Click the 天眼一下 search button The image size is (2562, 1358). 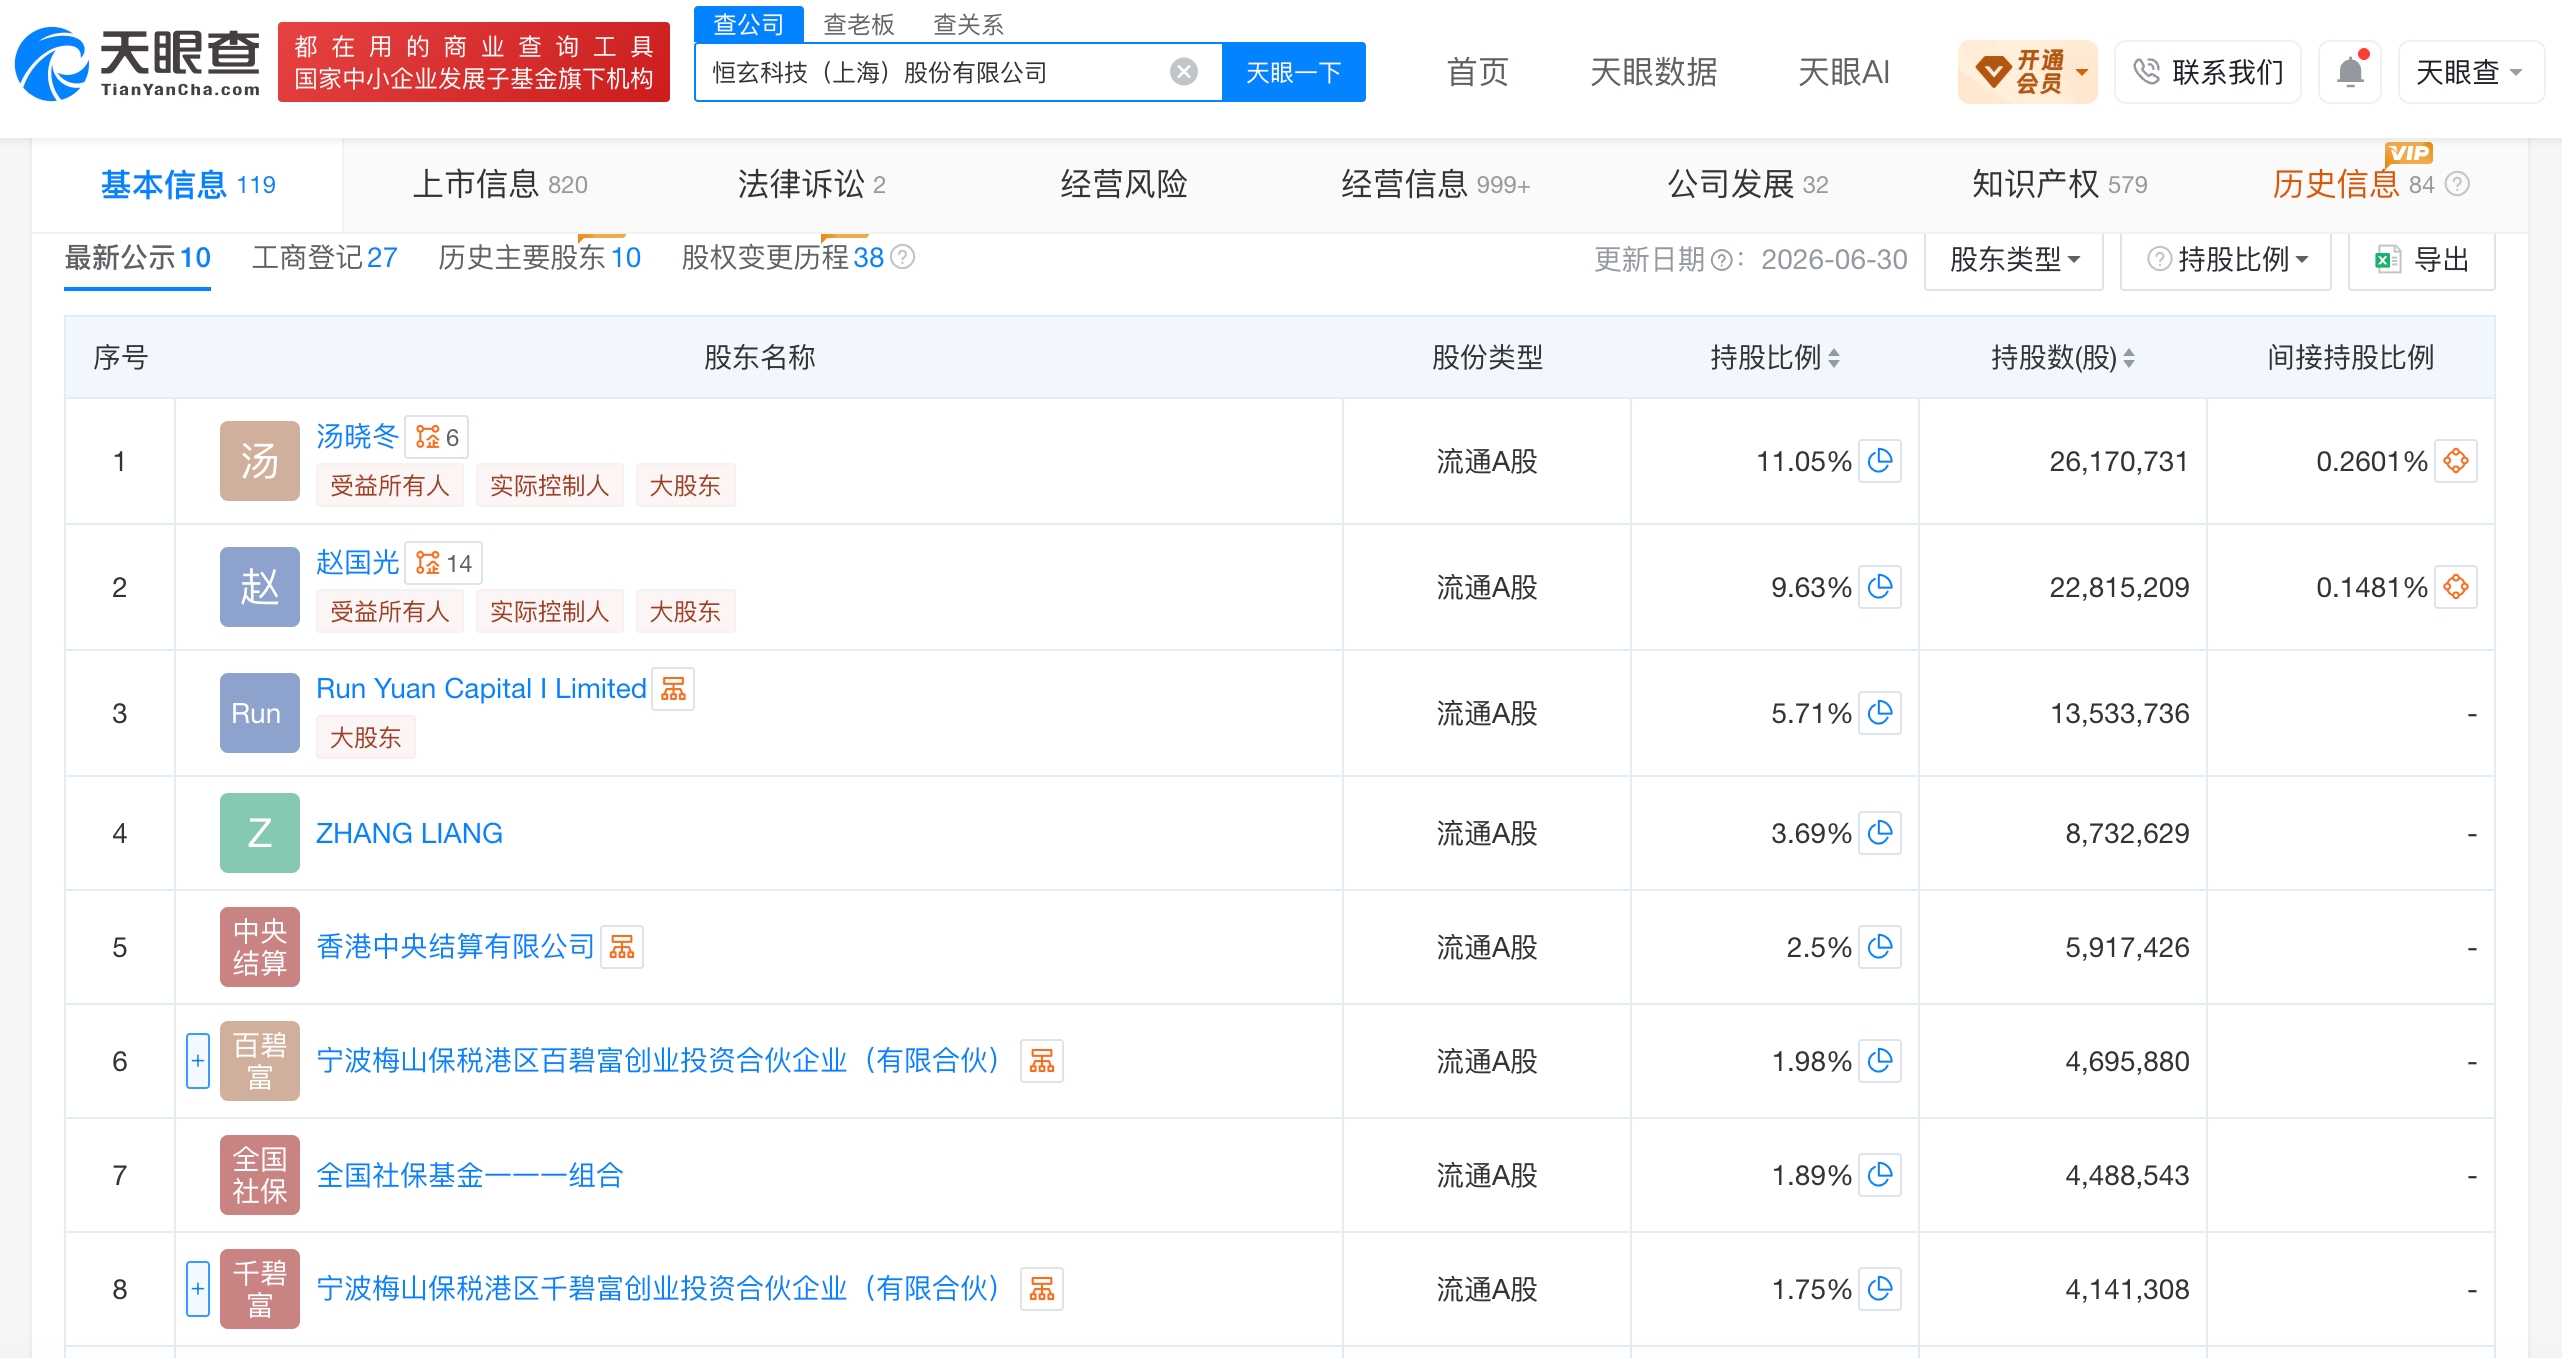point(1293,72)
